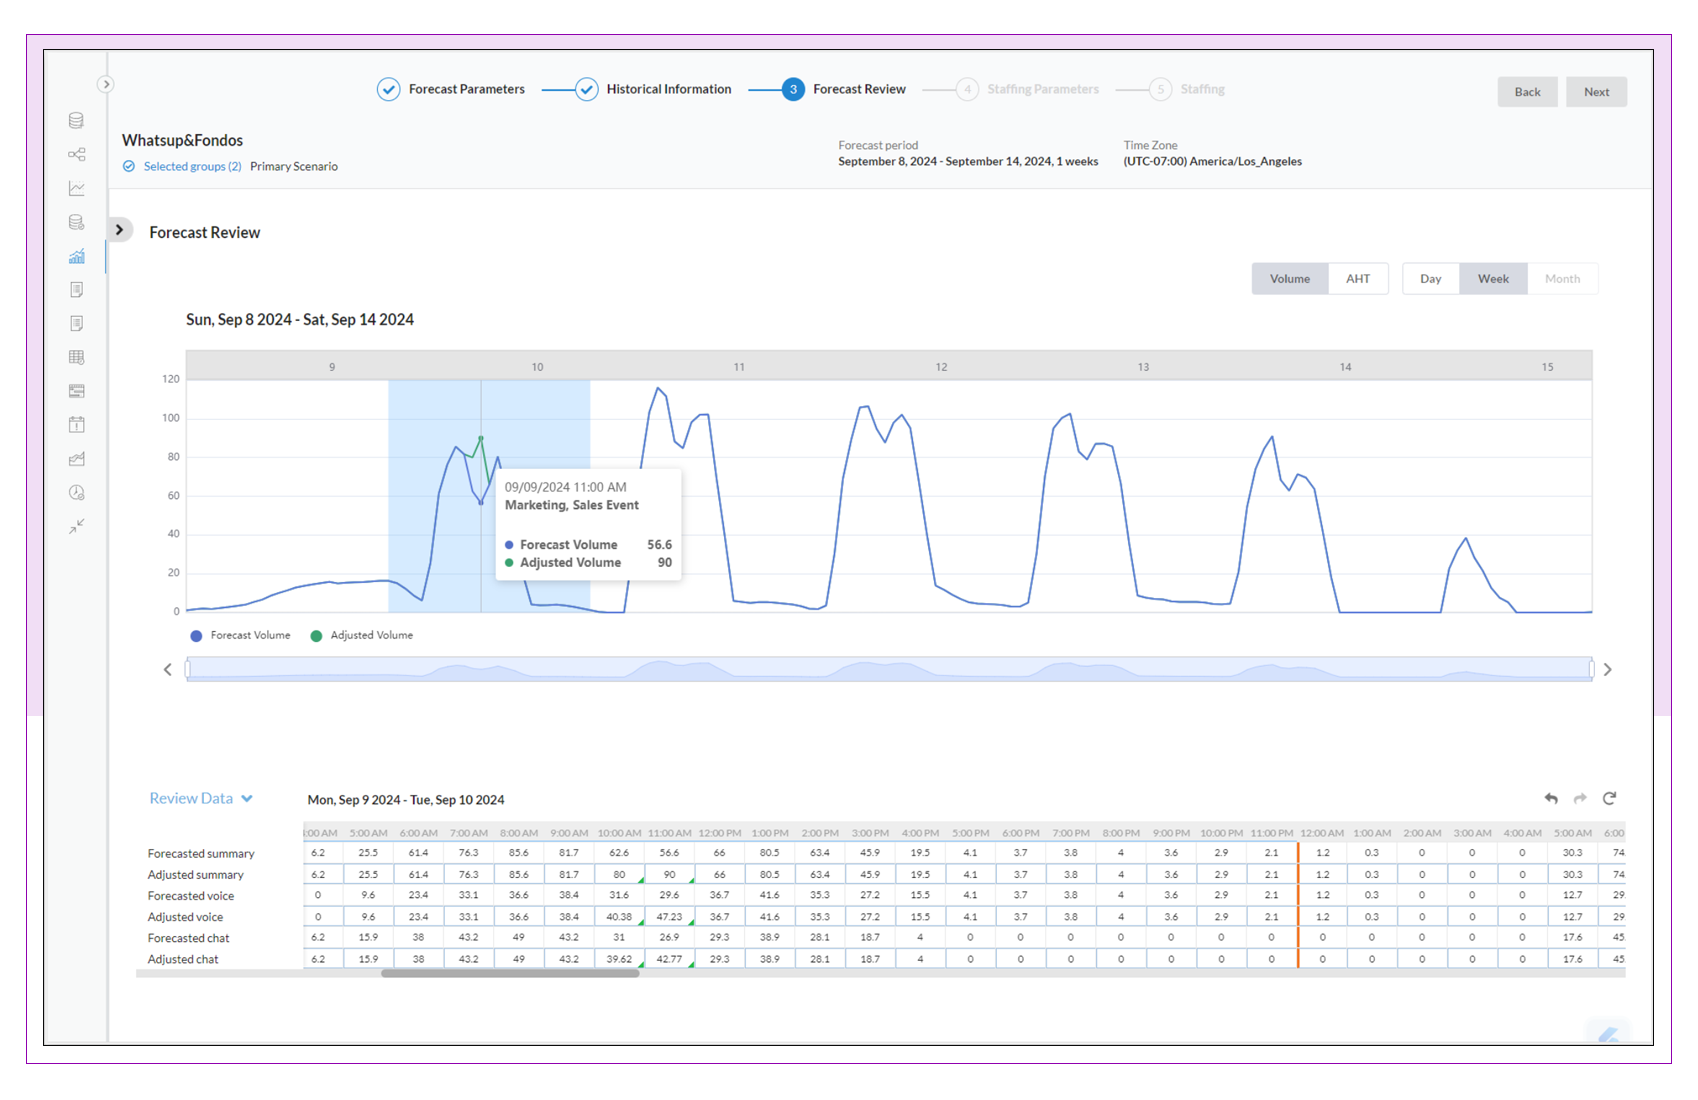The height and width of the screenshot is (1100, 1698).
Task: Go to Historical Information step
Action: pyautogui.click(x=669, y=89)
